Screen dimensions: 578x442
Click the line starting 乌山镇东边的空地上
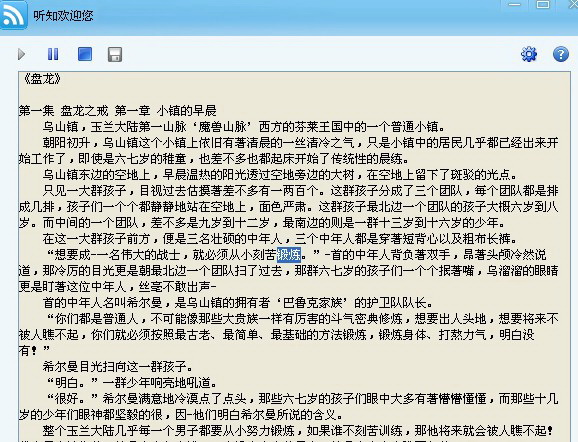point(280,175)
